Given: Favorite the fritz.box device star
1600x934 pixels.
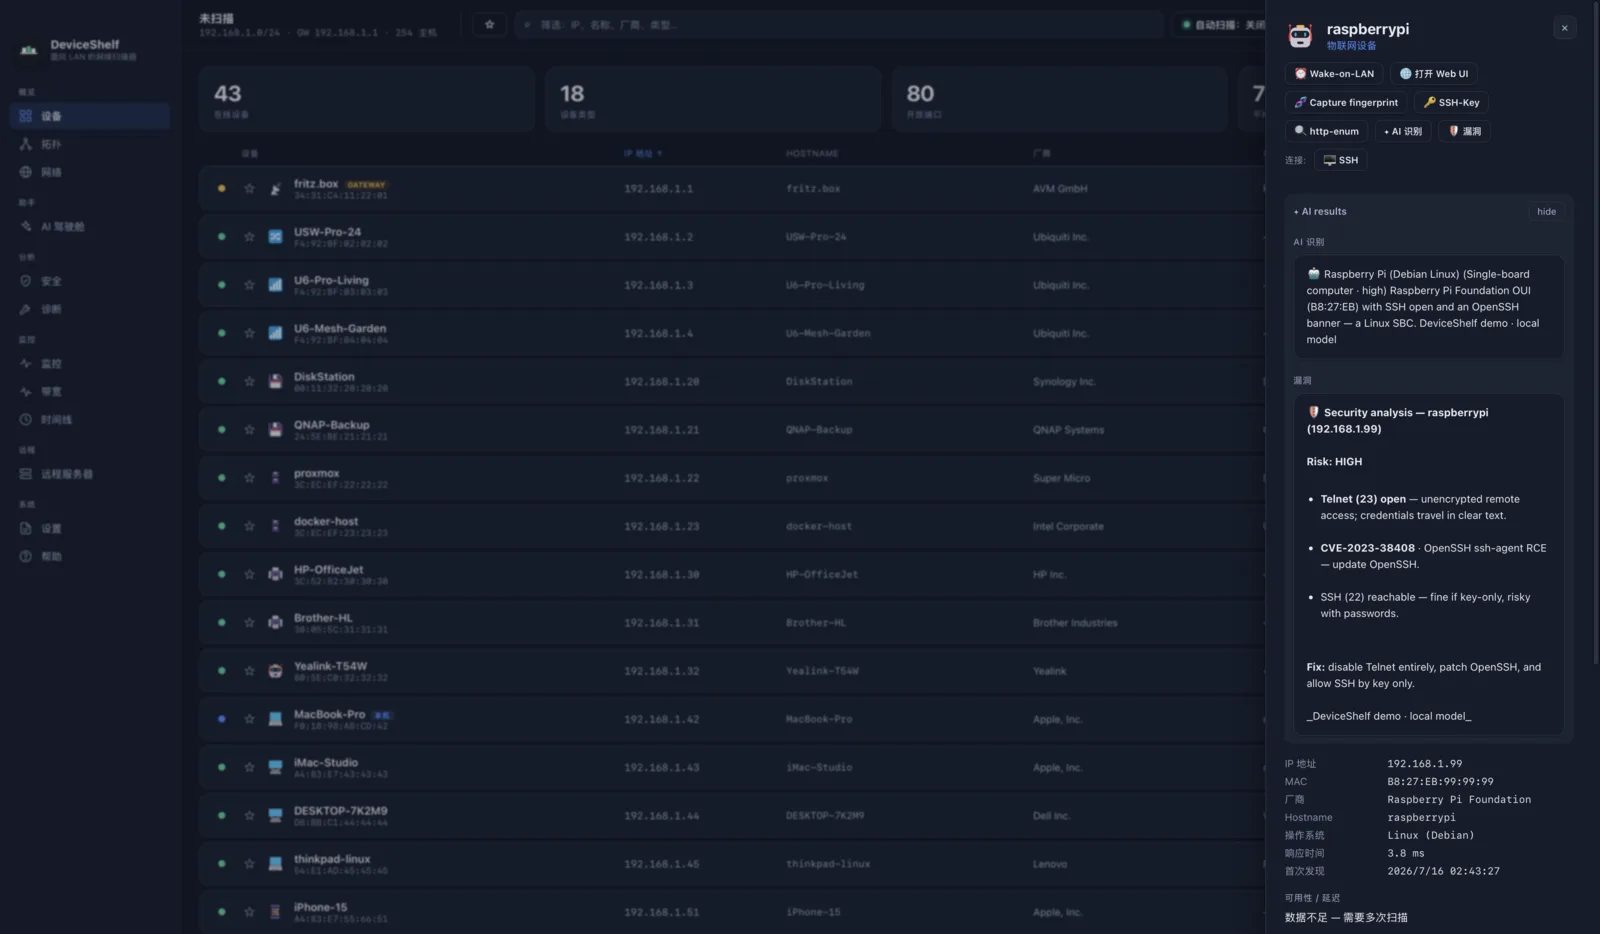Looking at the screenshot, I should pyautogui.click(x=249, y=189).
